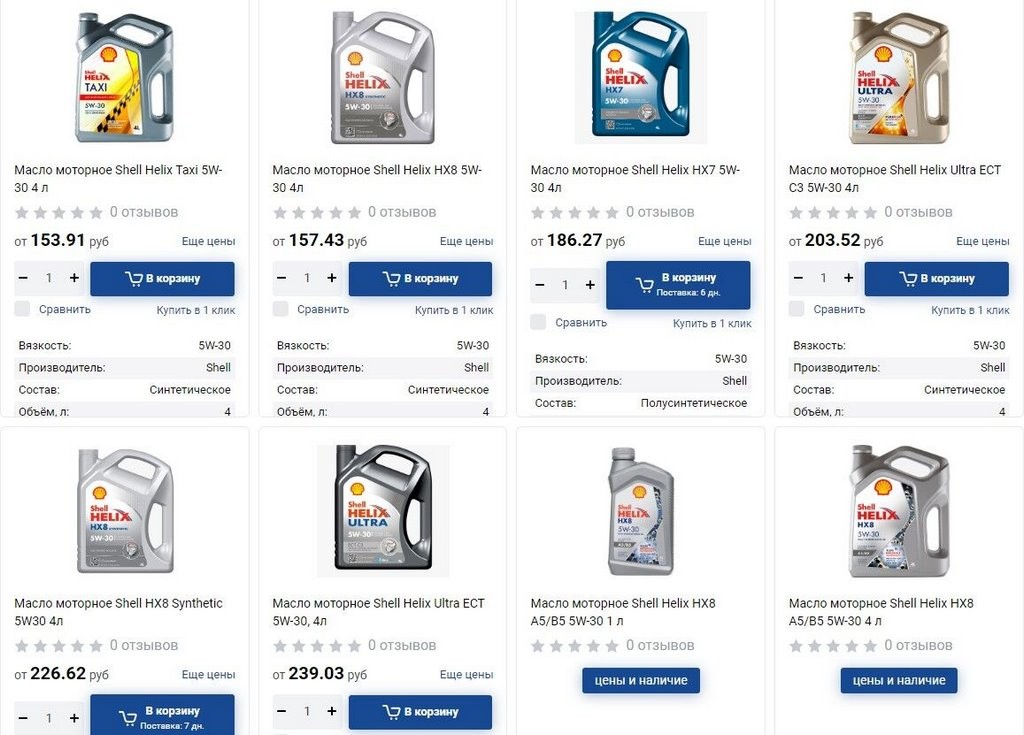Expand more prices for Helix Ultra ECT C3
This screenshot has height=735, width=1024.
tap(982, 241)
